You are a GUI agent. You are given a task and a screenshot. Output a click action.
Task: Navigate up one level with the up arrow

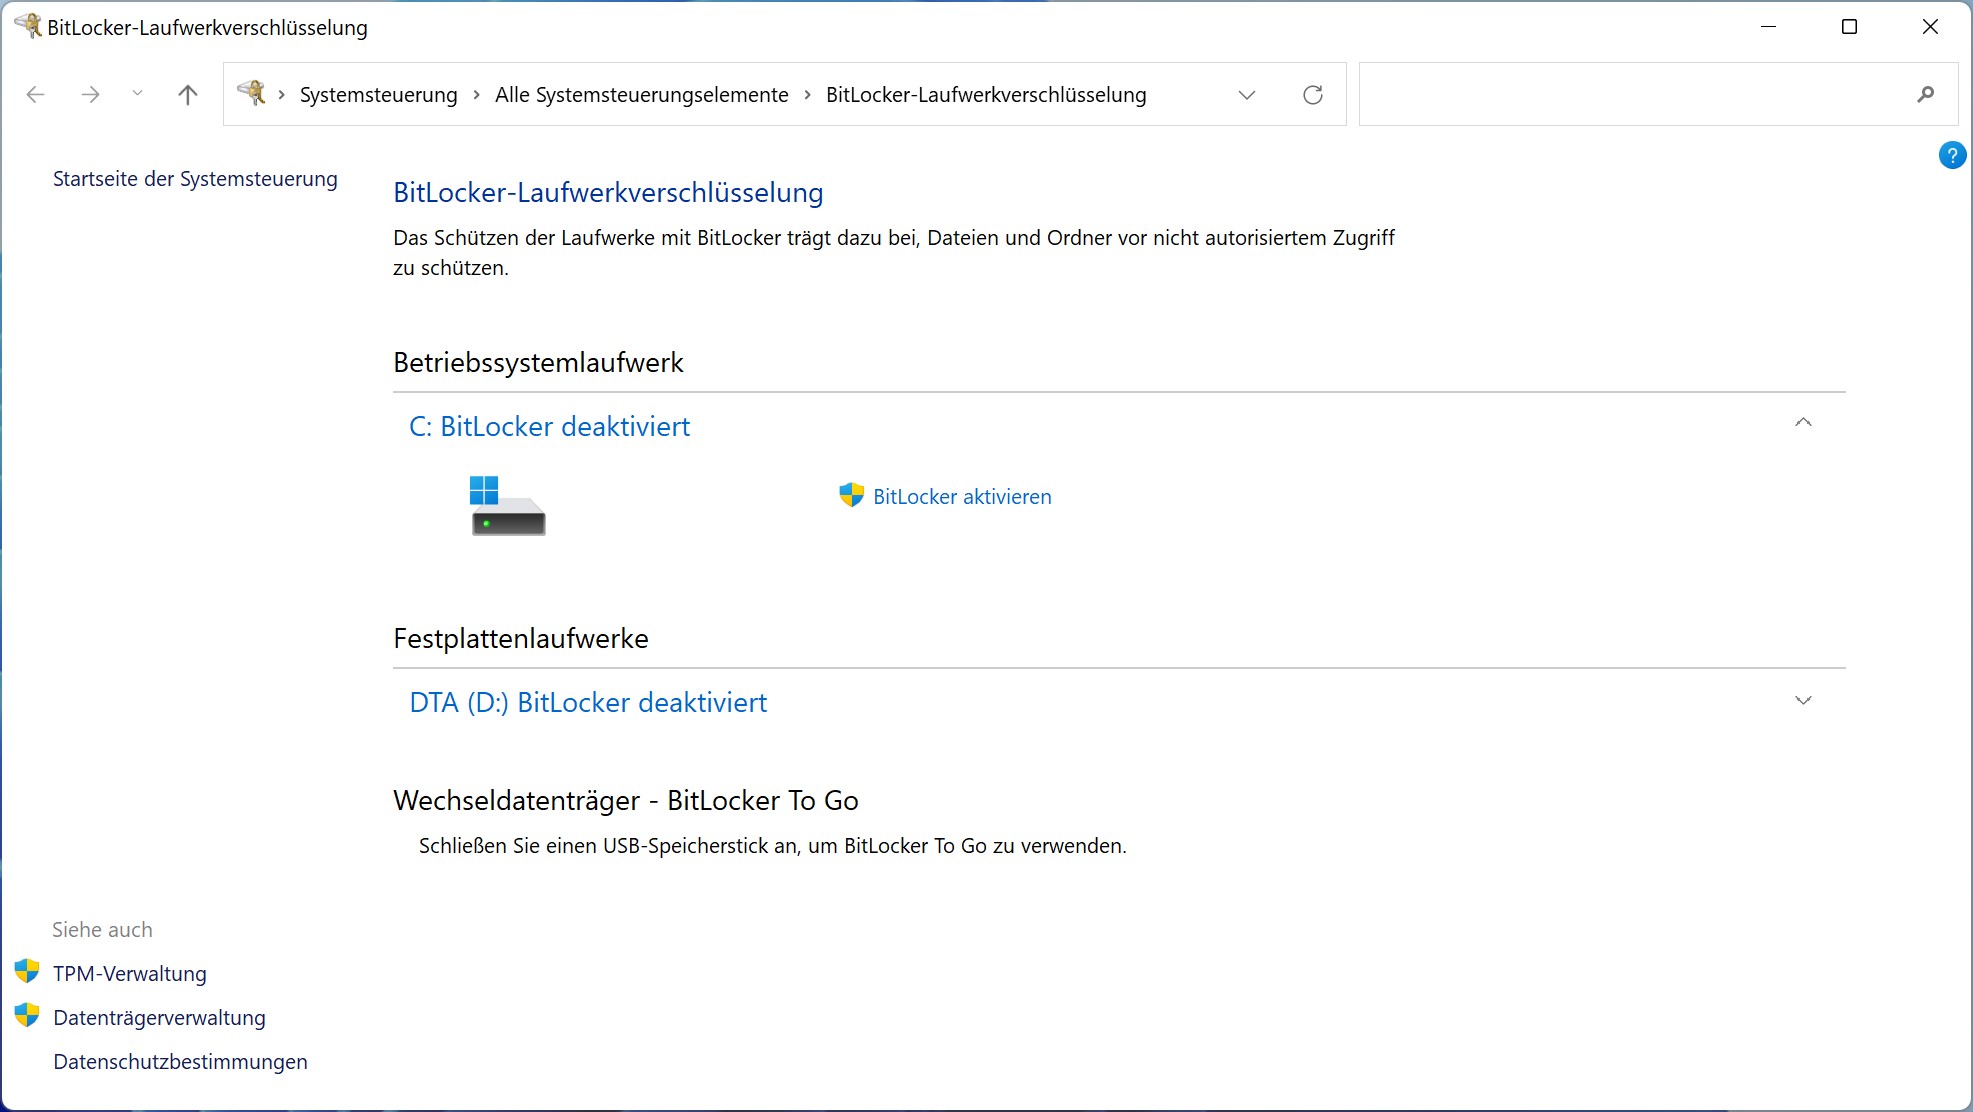pyautogui.click(x=187, y=94)
